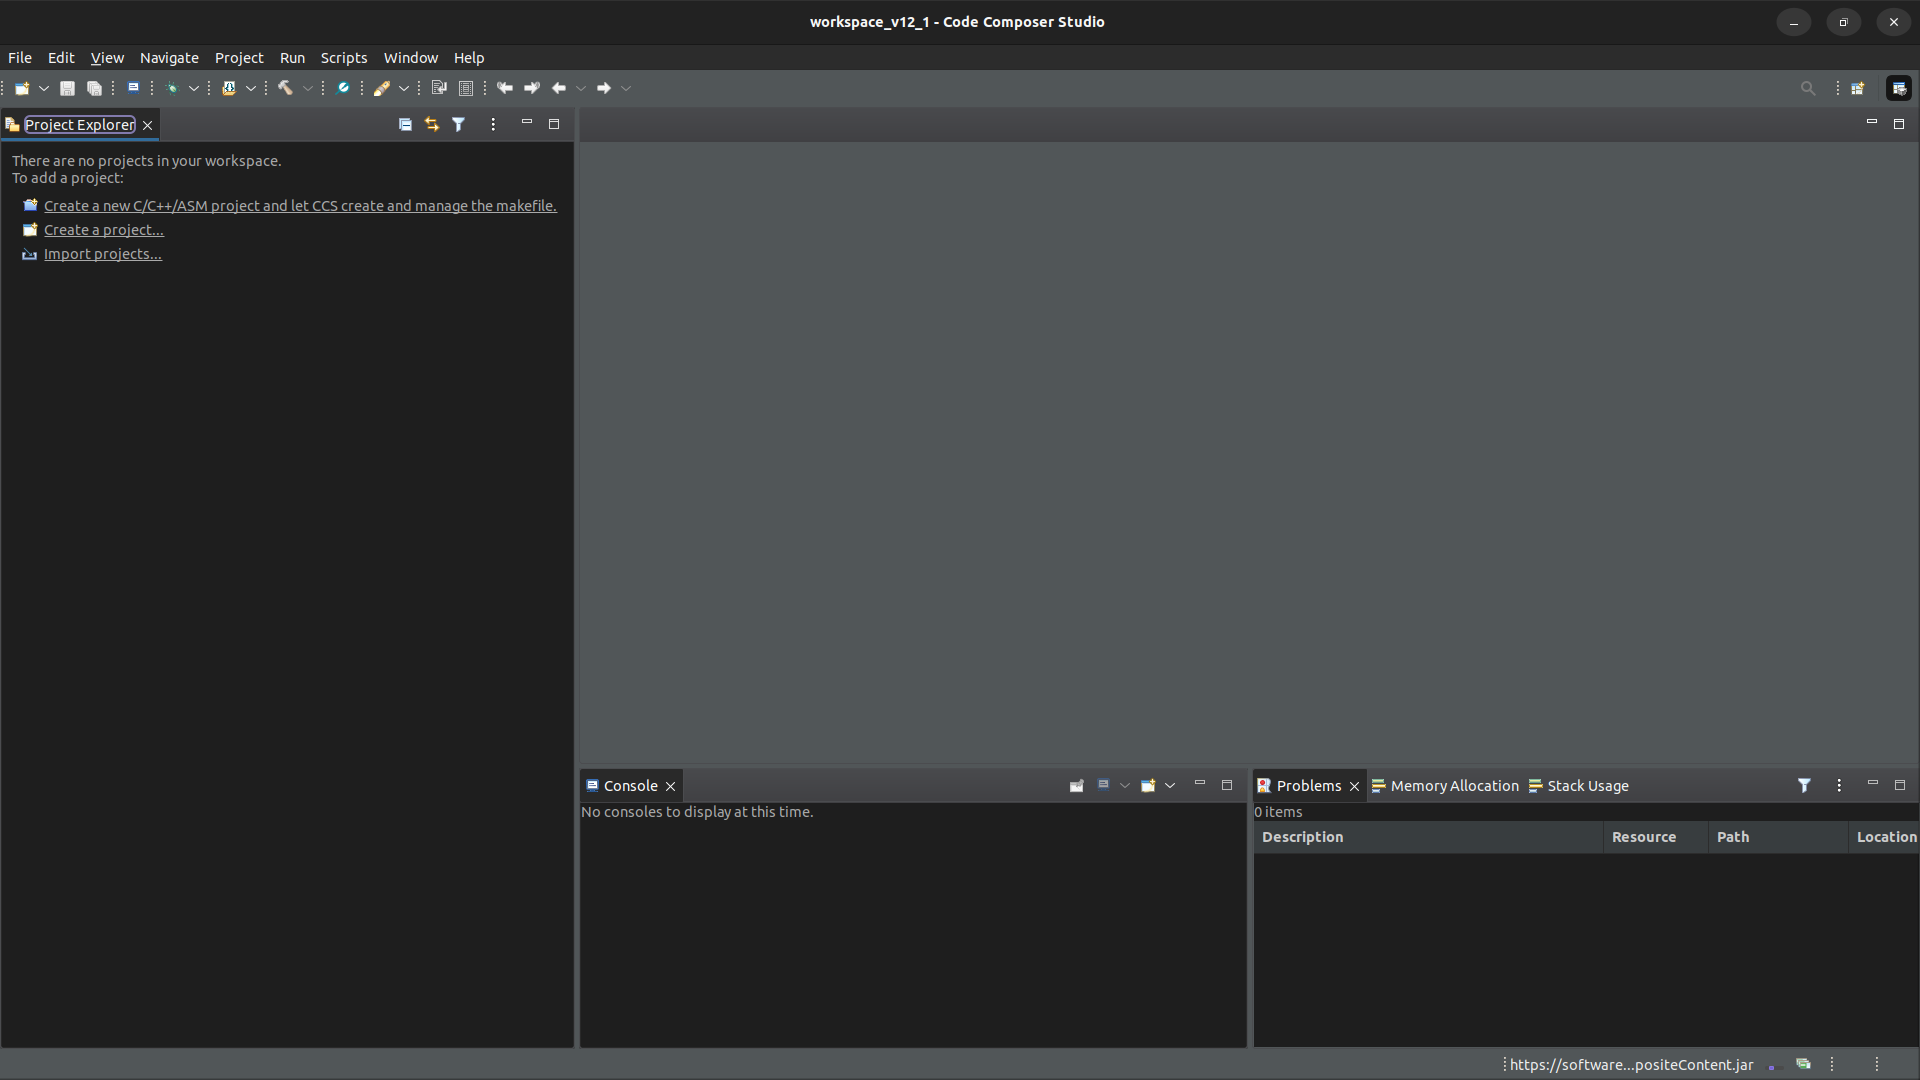Open the Project menu
Image resolution: width=1920 pixels, height=1080 pixels.
click(x=239, y=58)
